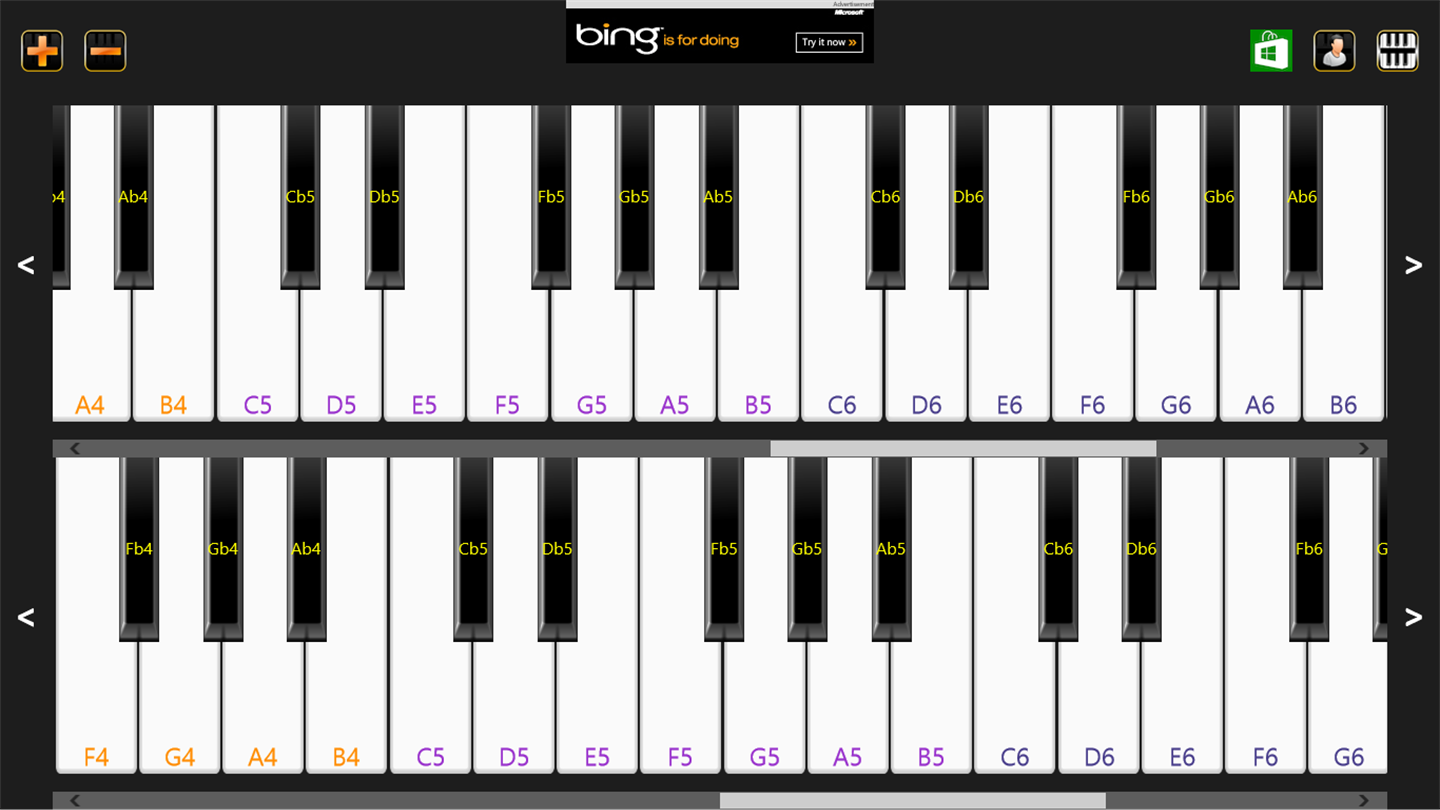Click upper scrollbar left arrow
This screenshot has height=810, width=1440.
(x=75, y=449)
